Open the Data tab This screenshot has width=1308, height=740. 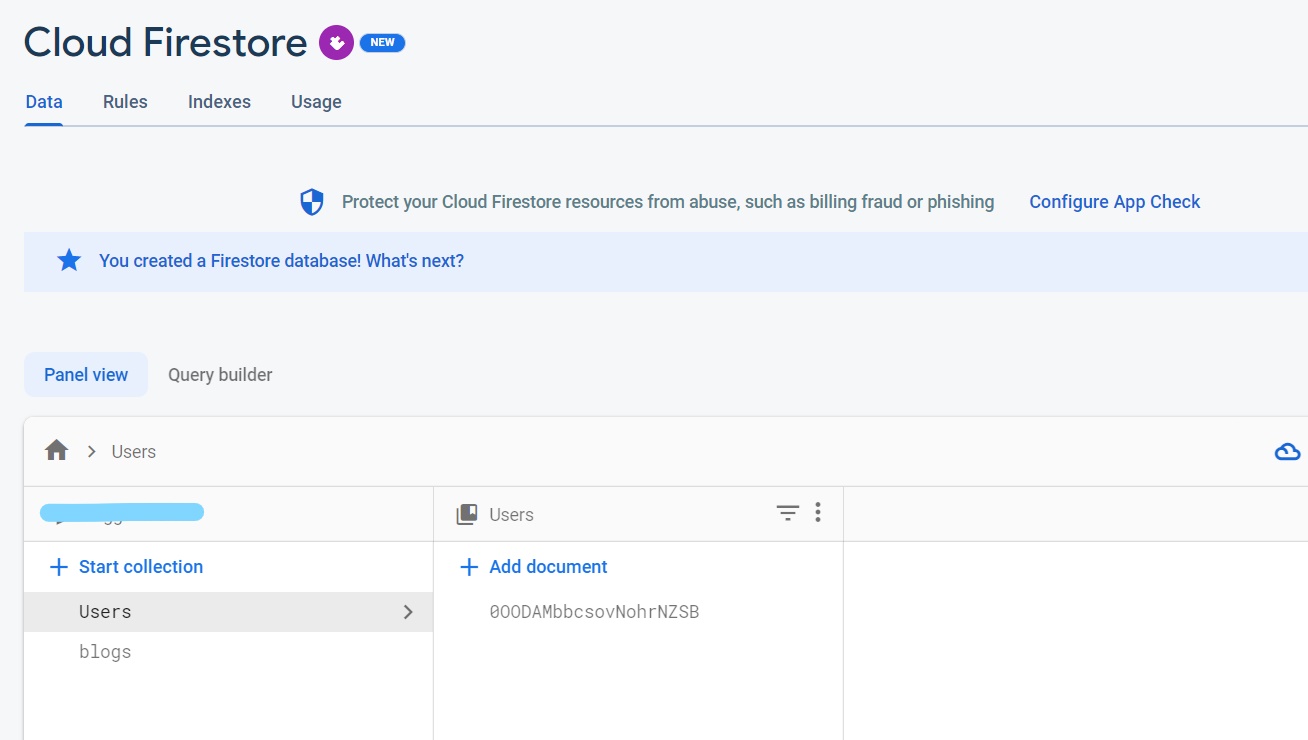point(44,102)
